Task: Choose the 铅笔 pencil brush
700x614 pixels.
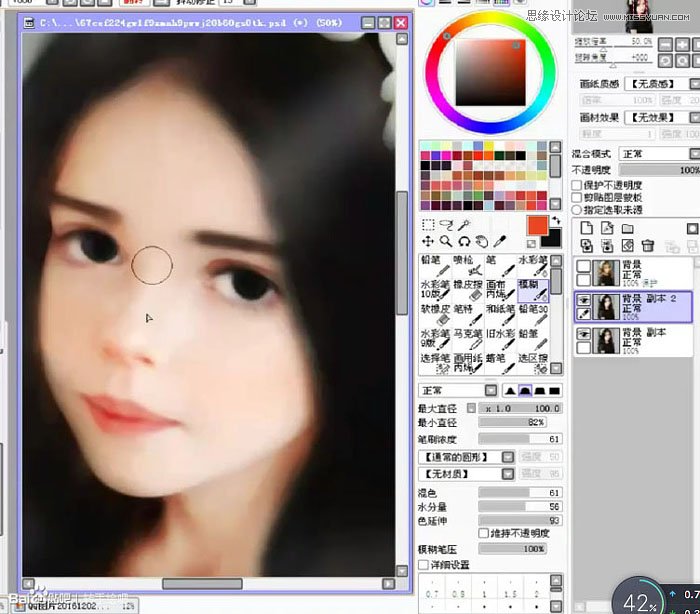Action: tap(435, 266)
